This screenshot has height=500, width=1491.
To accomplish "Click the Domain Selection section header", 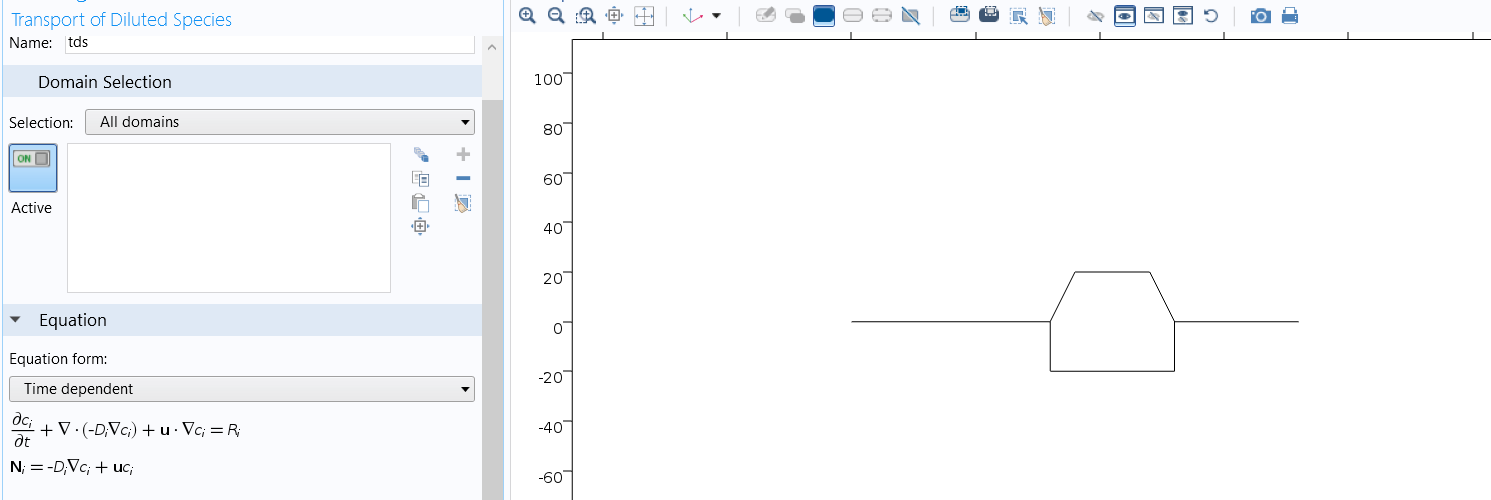I will tap(105, 82).
